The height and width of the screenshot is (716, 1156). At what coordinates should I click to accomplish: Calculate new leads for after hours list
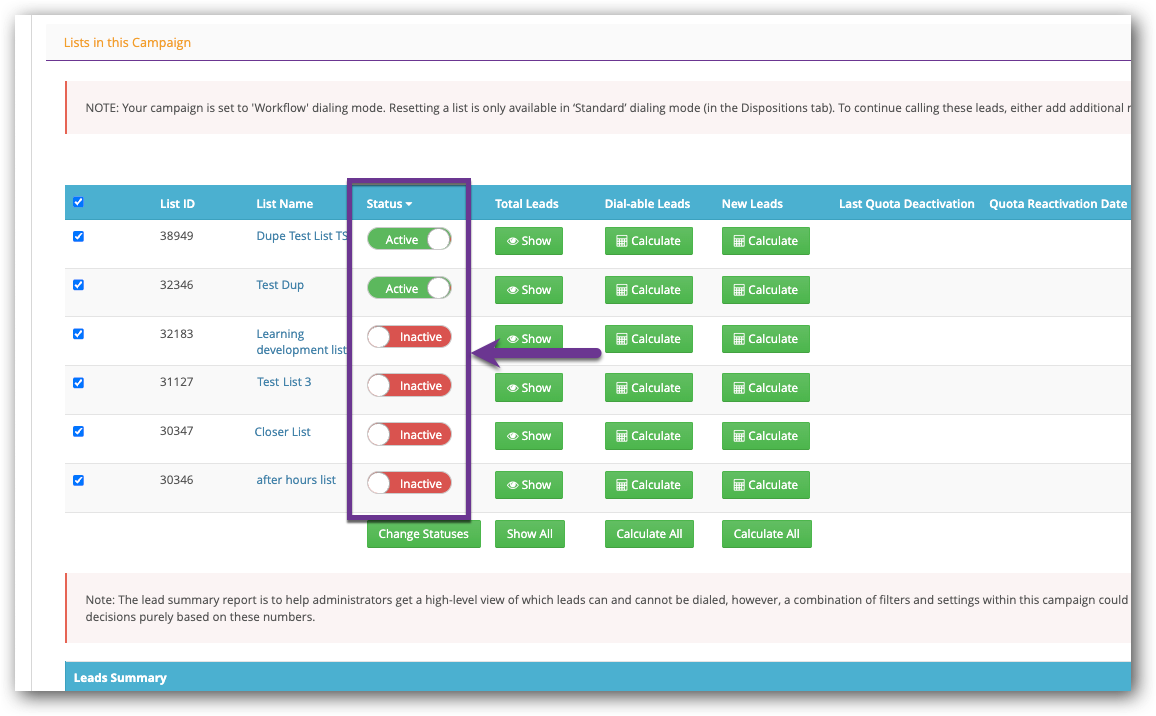point(765,485)
